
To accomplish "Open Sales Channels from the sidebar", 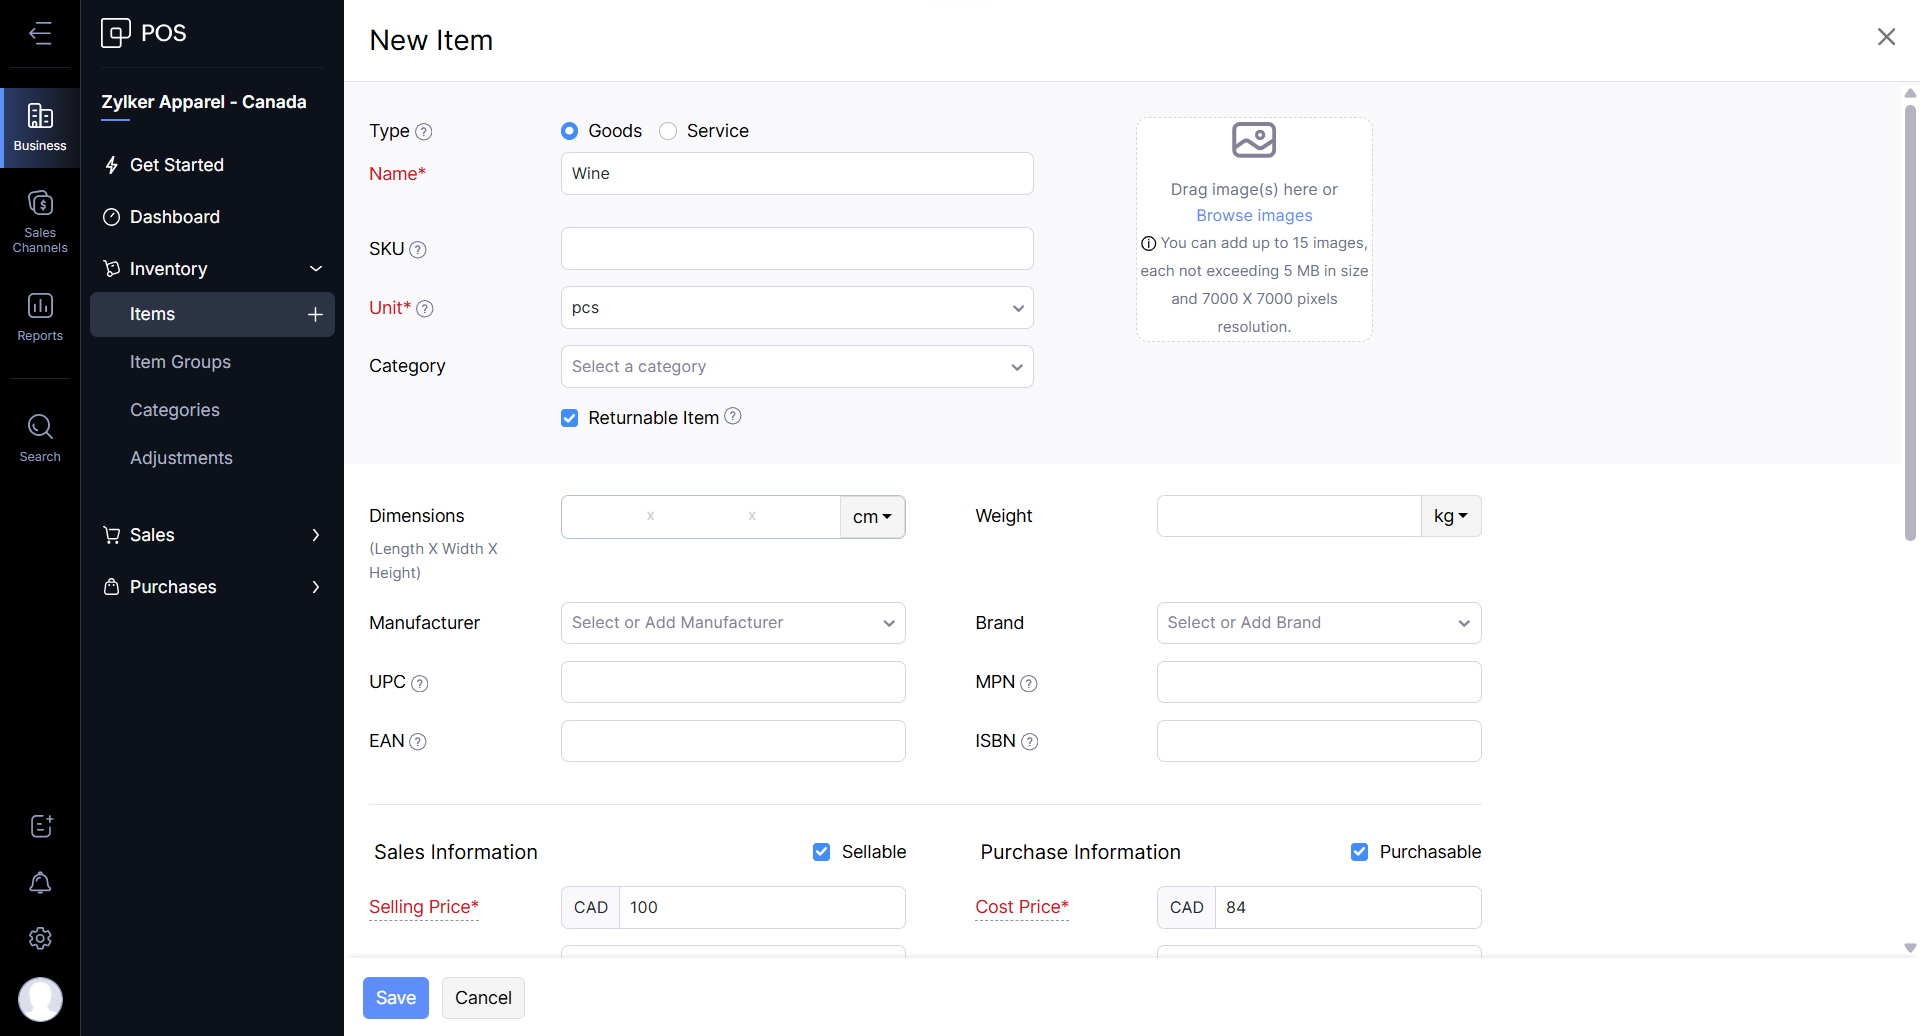I will tap(40, 221).
